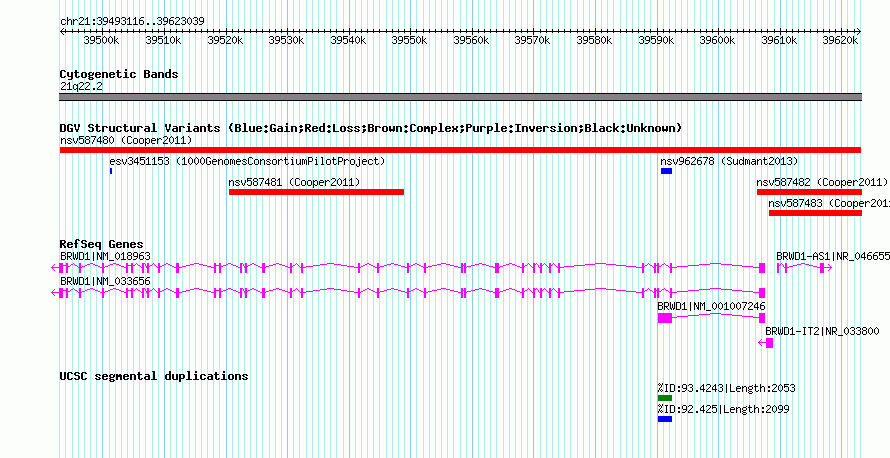Screen dimensions: 890x458
Task: Open the nsv587482 (Cooper2011) variant label
Action: pyautogui.click(x=822, y=182)
